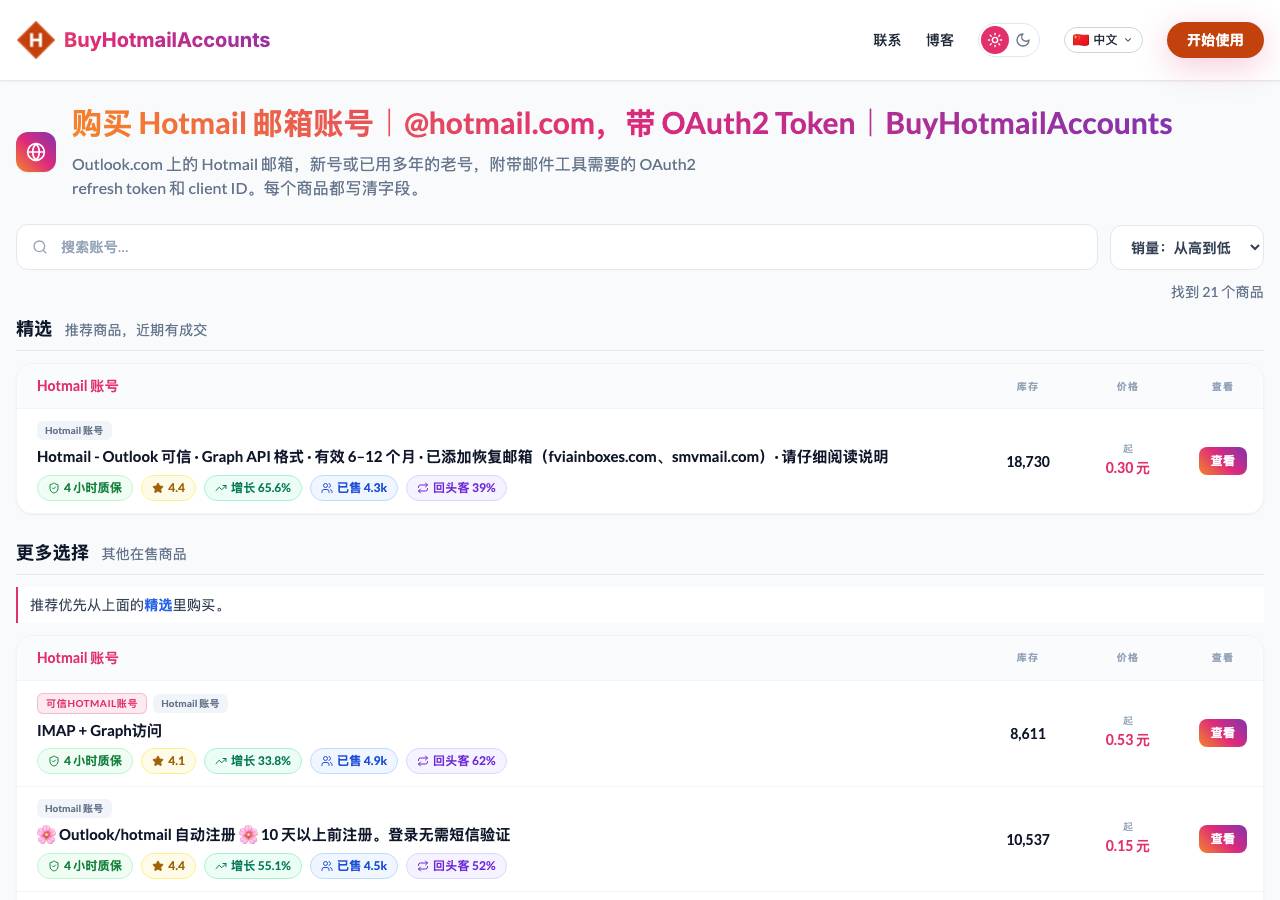
Task: Click the trend arrow icon beside 增长 33.8%
Action: click(x=221, y=761)
